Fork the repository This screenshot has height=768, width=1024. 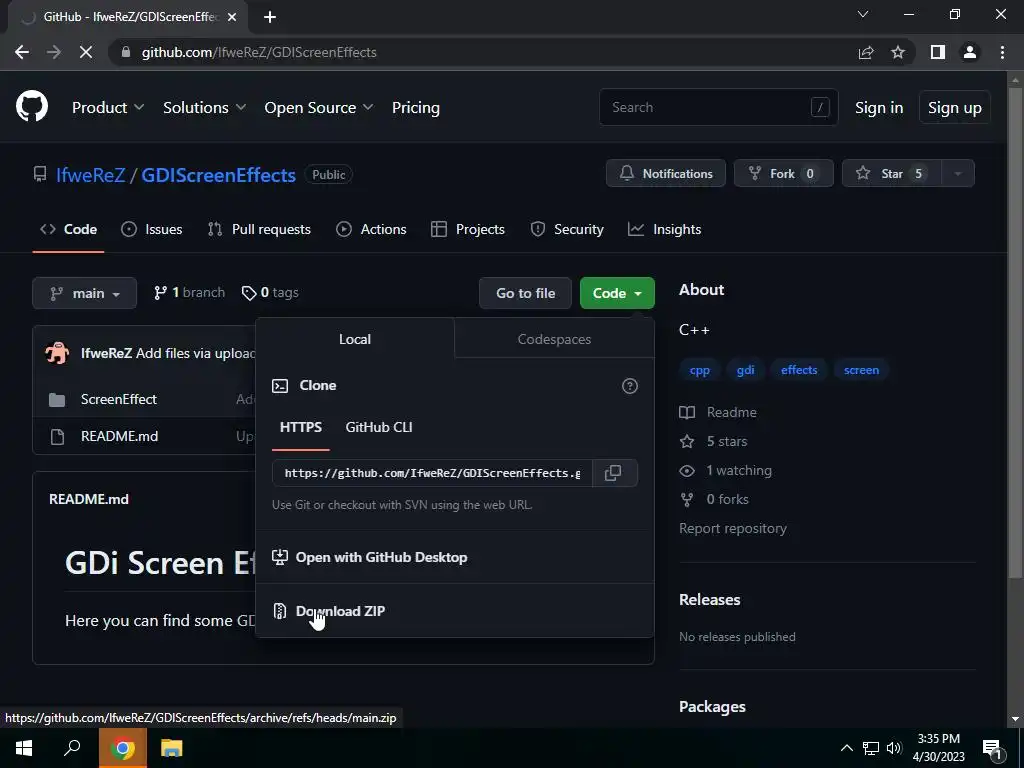click(784, 173)
